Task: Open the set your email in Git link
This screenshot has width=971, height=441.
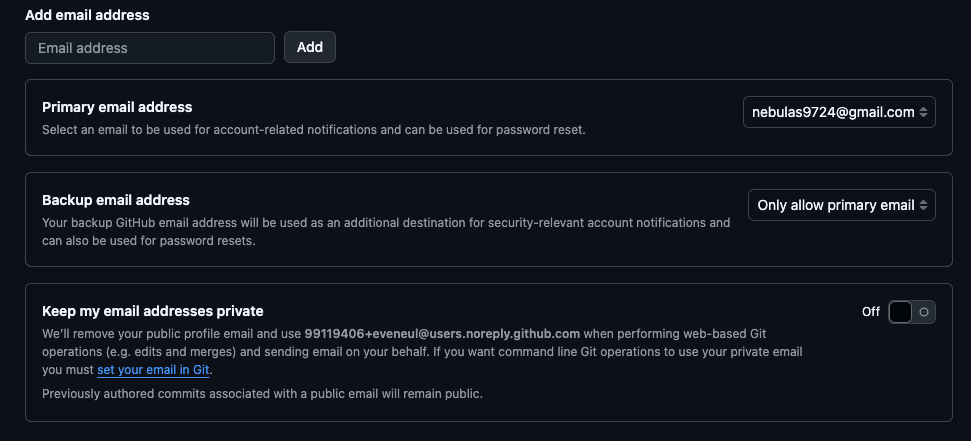Action: (x=154, y=370)
